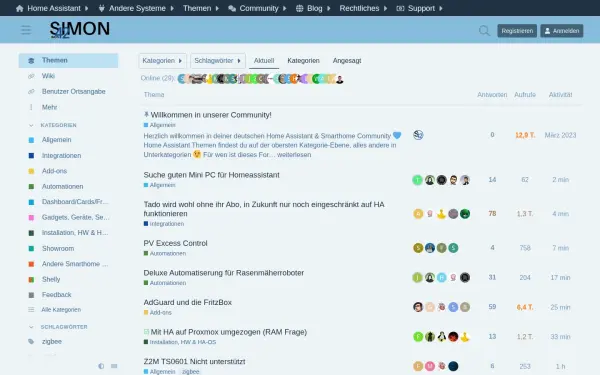Open the SIMON42 site logo
This screenshot has width=600, height=375.
tap(80, 29)
